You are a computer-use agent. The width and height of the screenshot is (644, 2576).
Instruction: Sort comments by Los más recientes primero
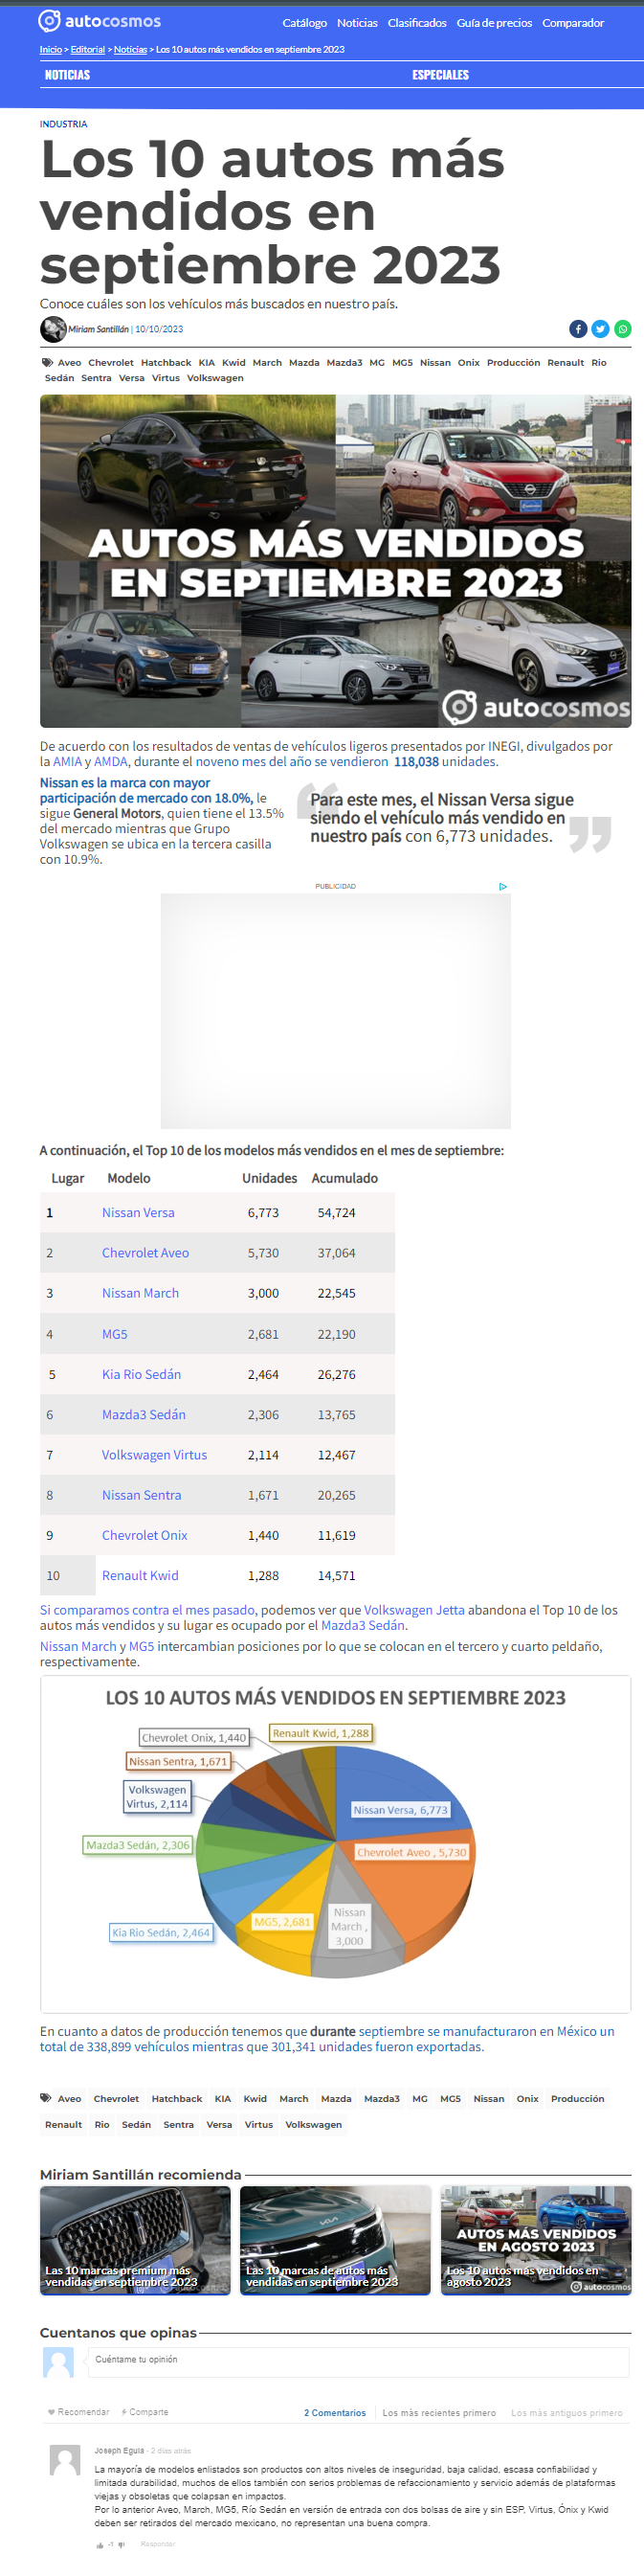[x=439, y=2413]
